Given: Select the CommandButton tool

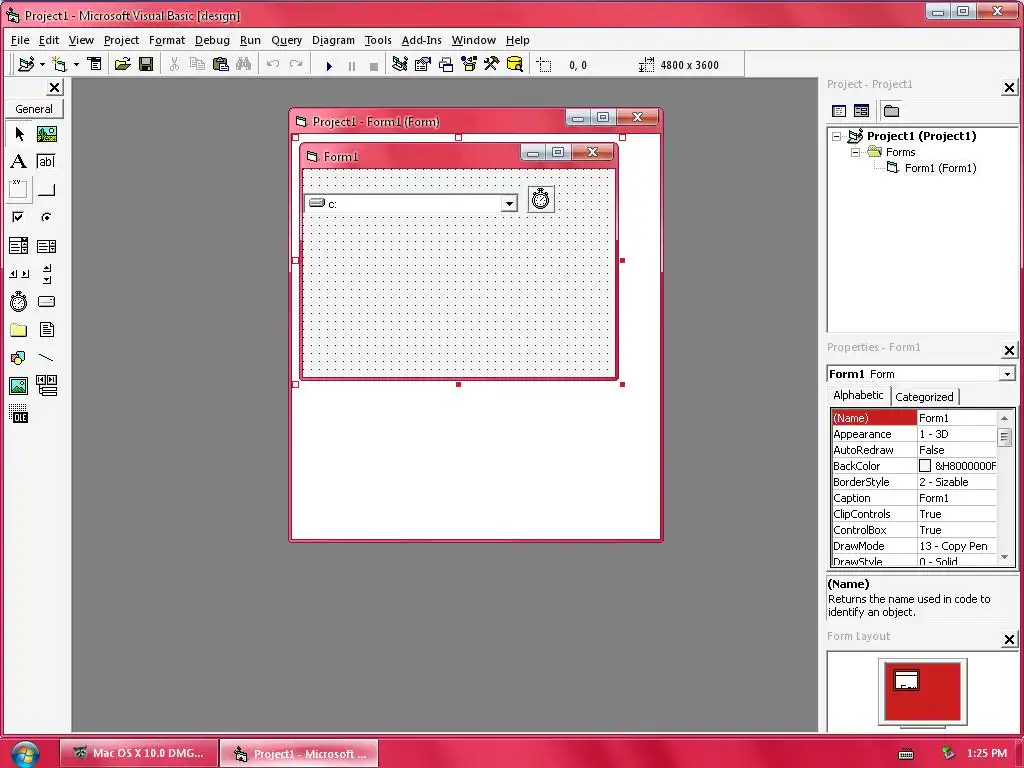Looking at the screenshot, I should [46, 190].
